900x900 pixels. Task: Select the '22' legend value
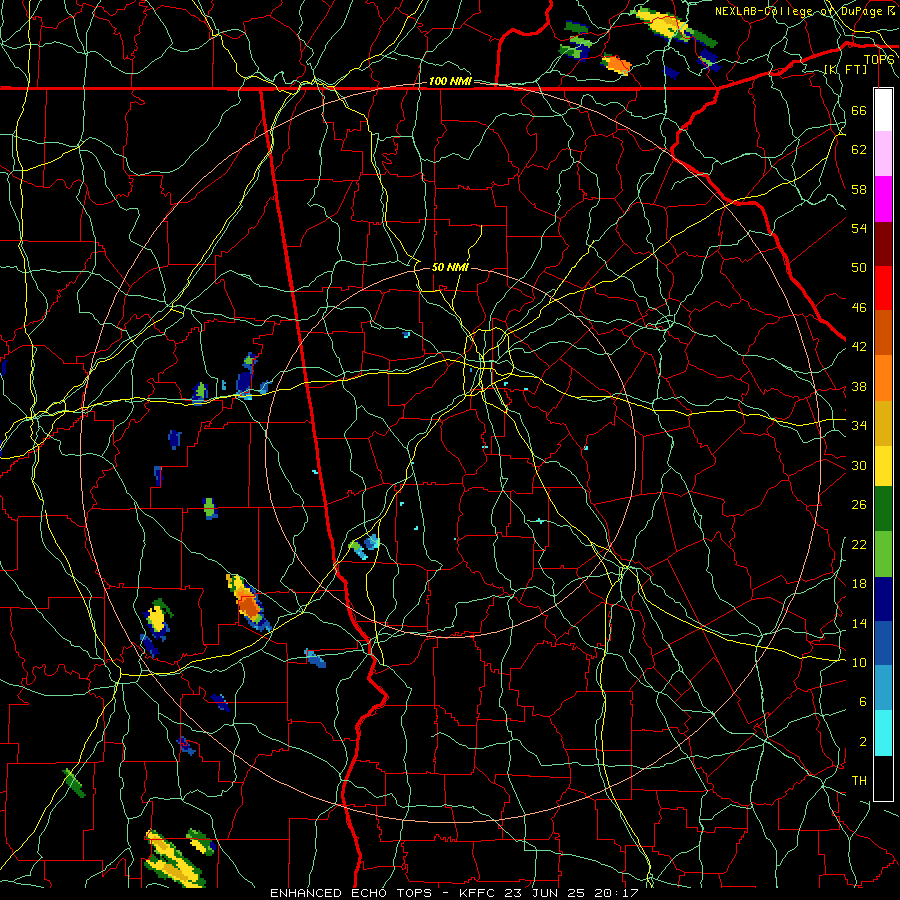point(859,544)
